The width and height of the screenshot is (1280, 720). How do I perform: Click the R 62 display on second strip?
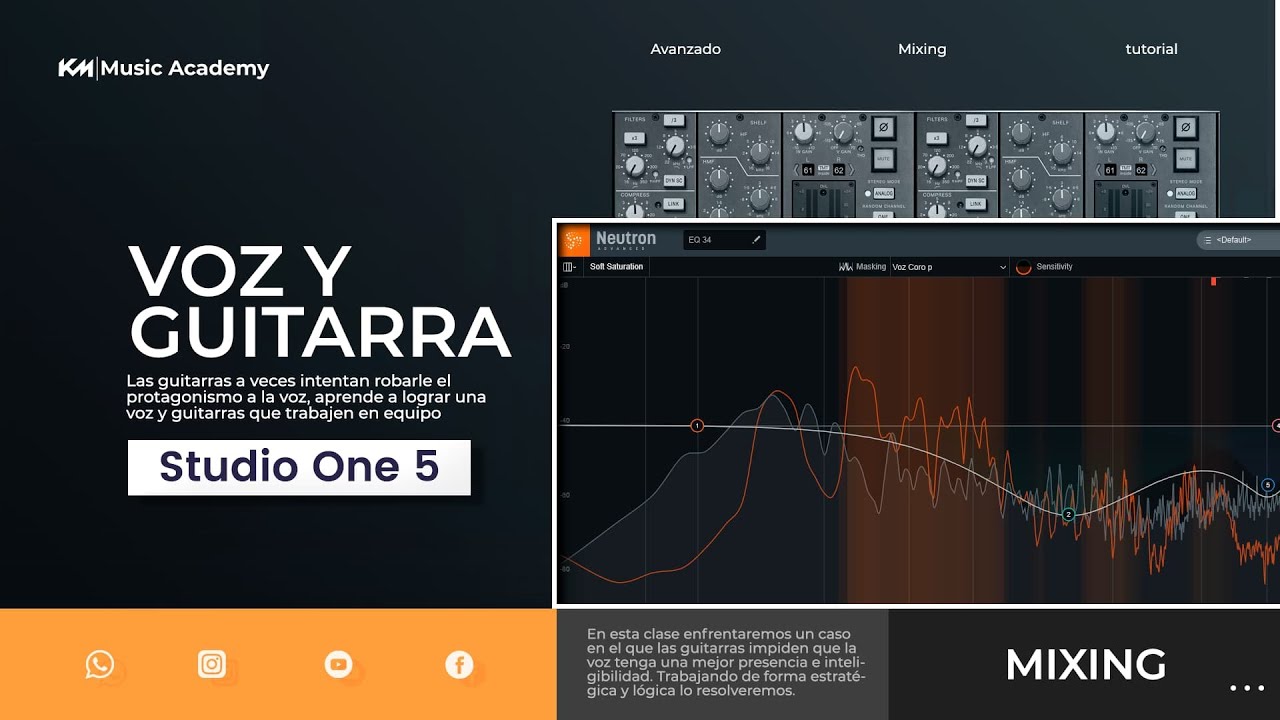1141,170
